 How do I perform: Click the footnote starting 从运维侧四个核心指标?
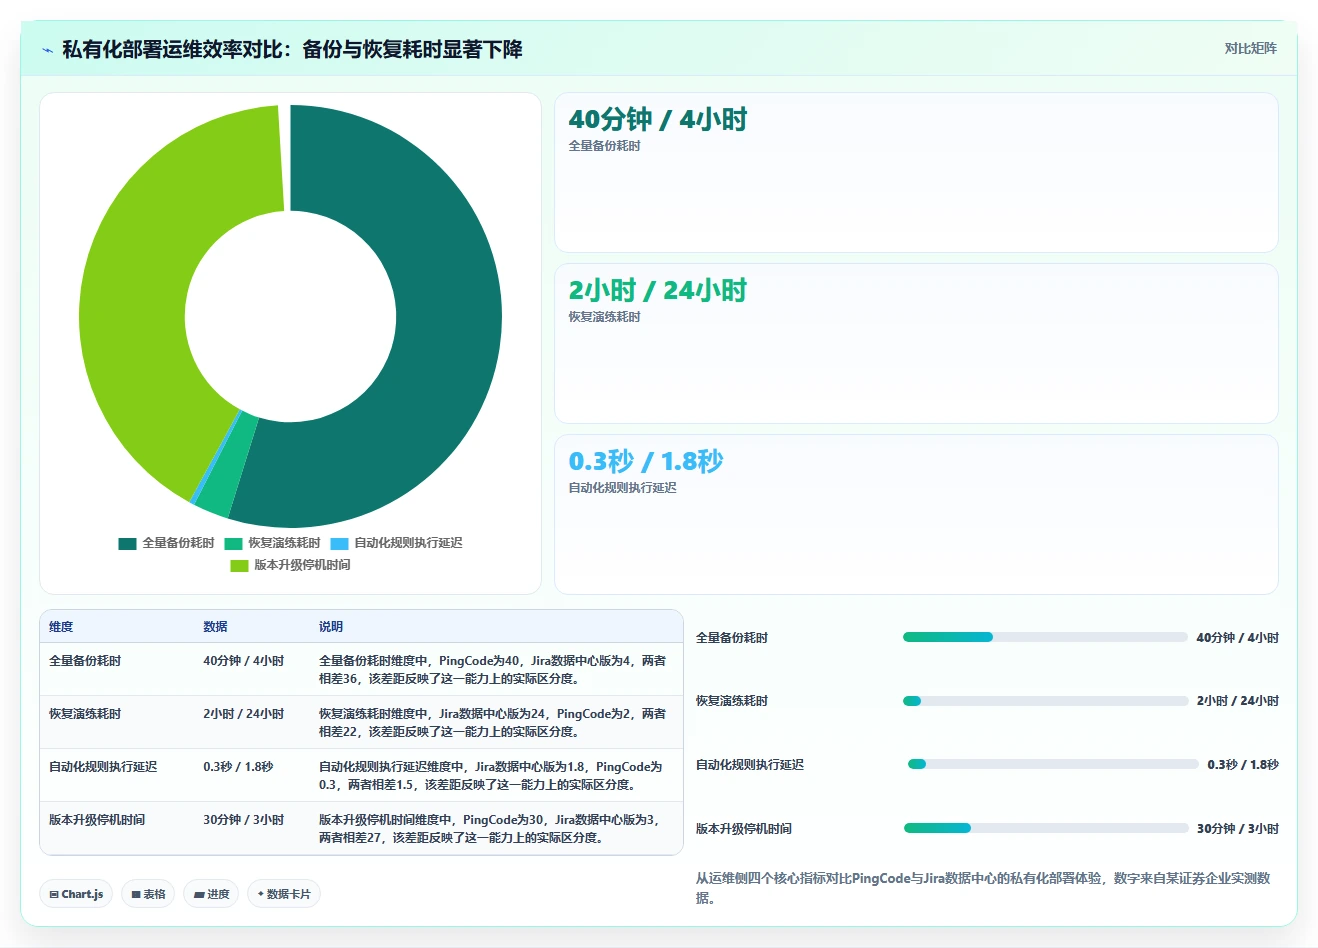click(x=983, y=888)
